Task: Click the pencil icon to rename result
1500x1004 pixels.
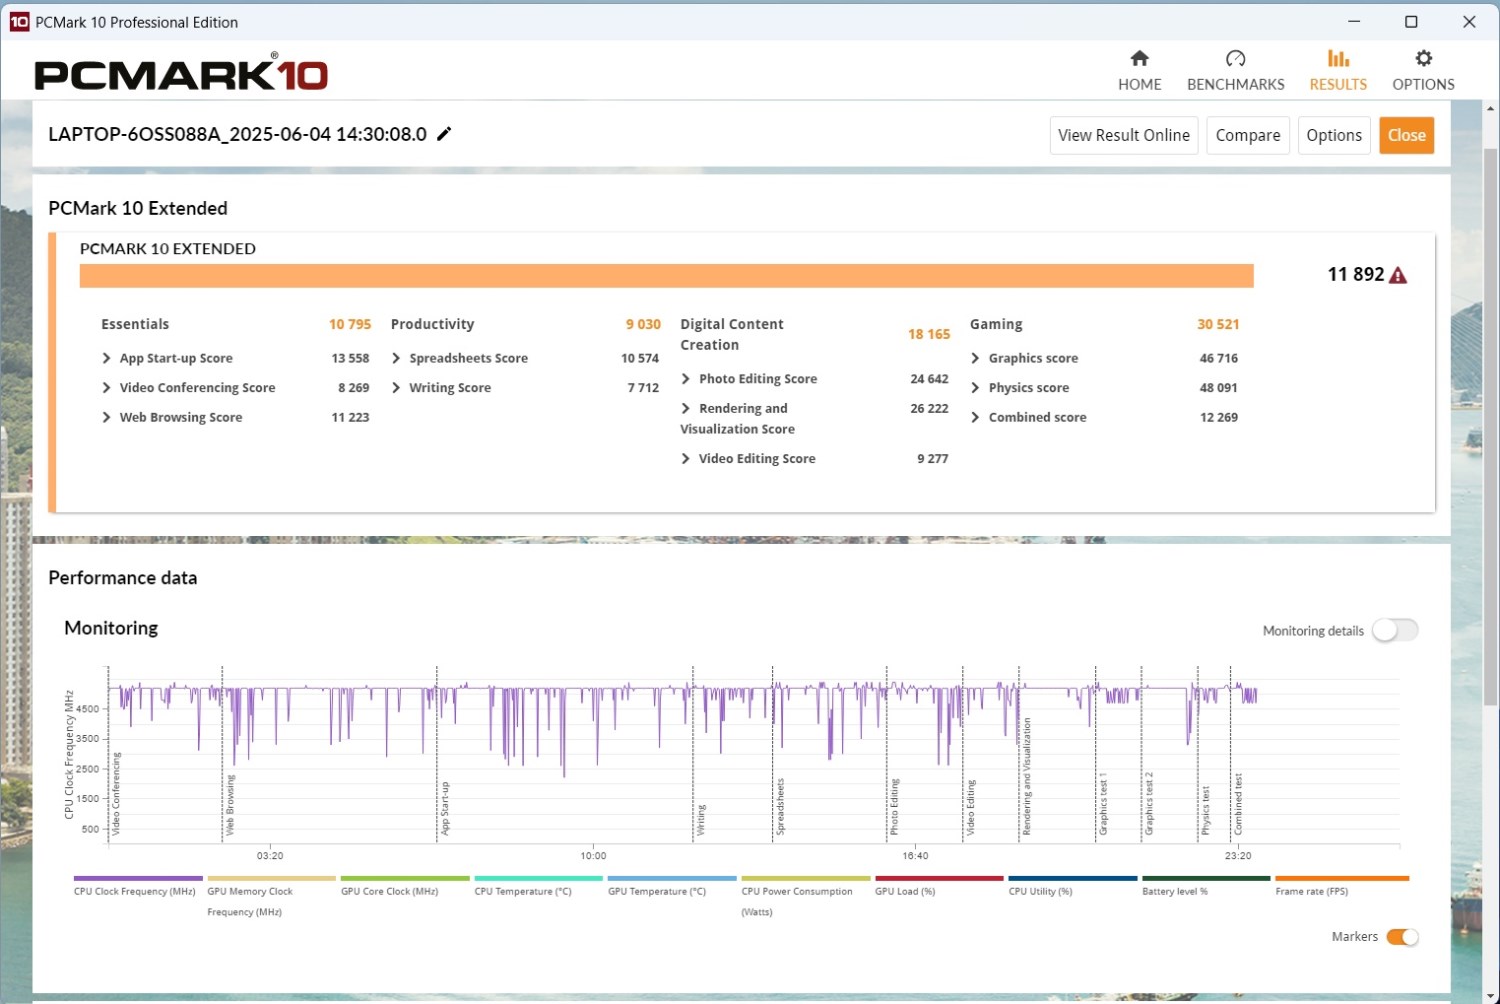Action: (x=444, y=134)
